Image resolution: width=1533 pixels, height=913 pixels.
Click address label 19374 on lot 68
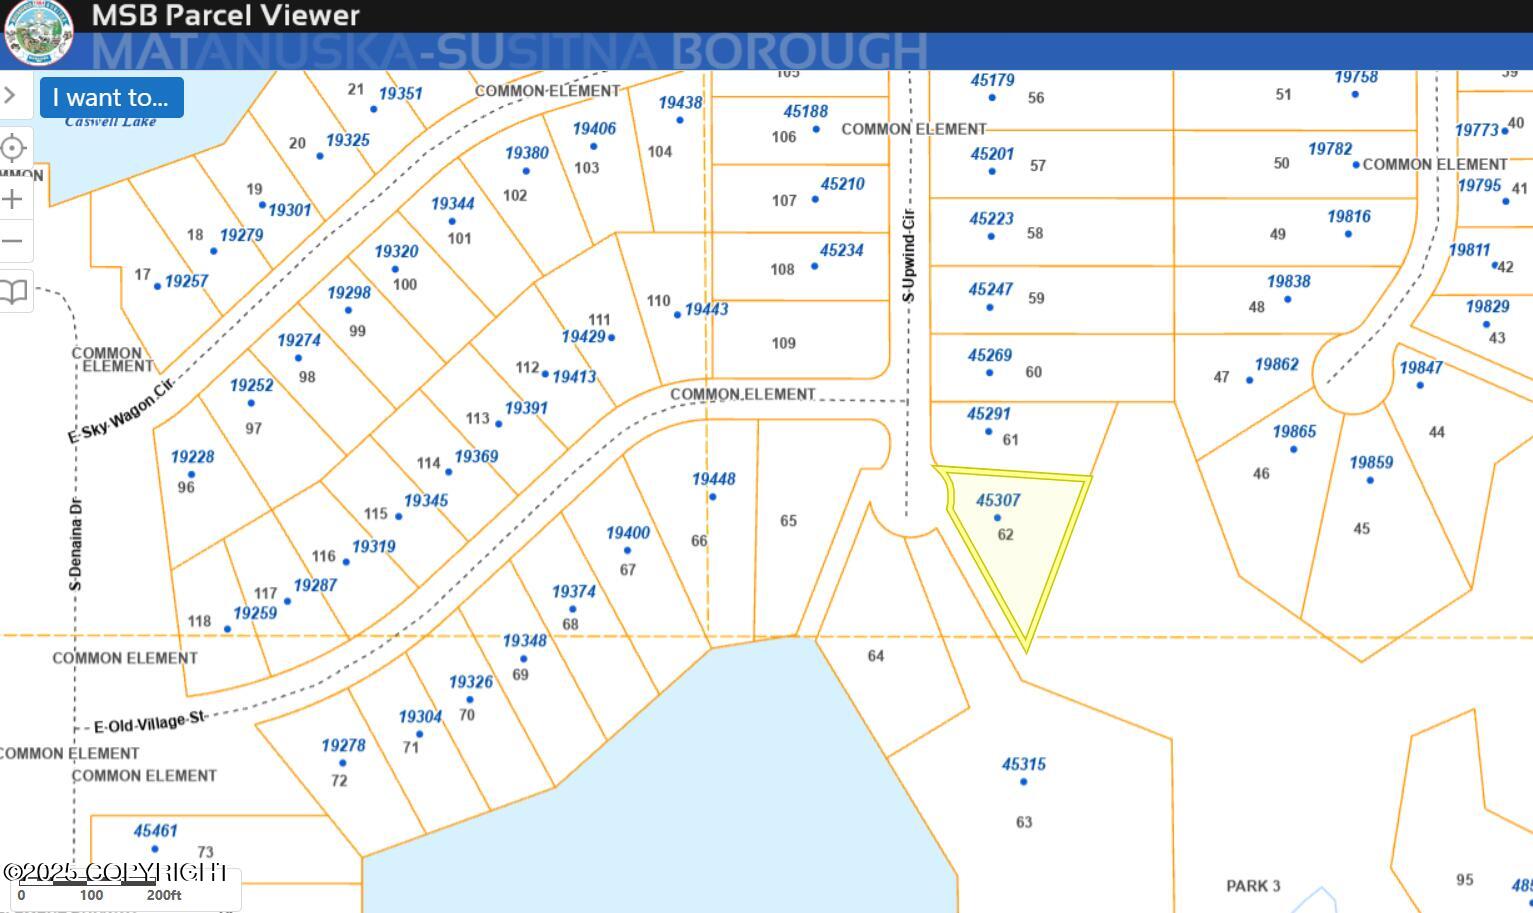[x=574, y=591]
